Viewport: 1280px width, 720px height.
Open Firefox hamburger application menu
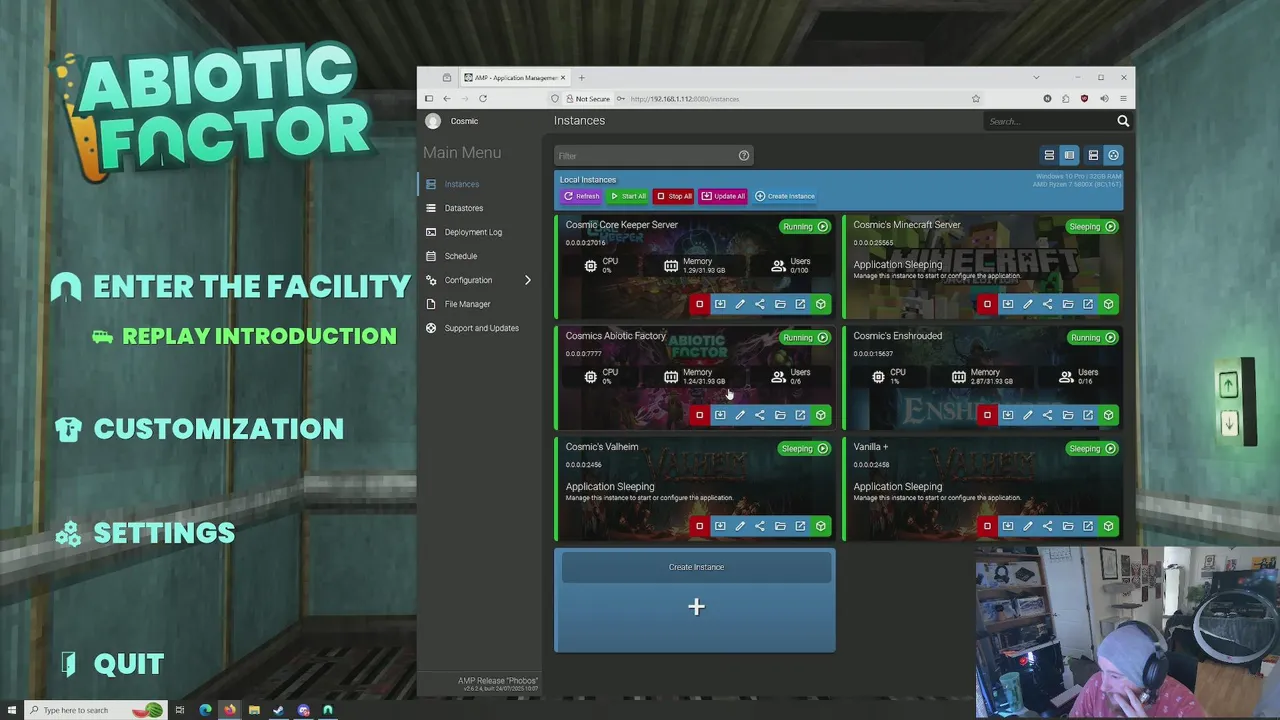pos(1123,99)
